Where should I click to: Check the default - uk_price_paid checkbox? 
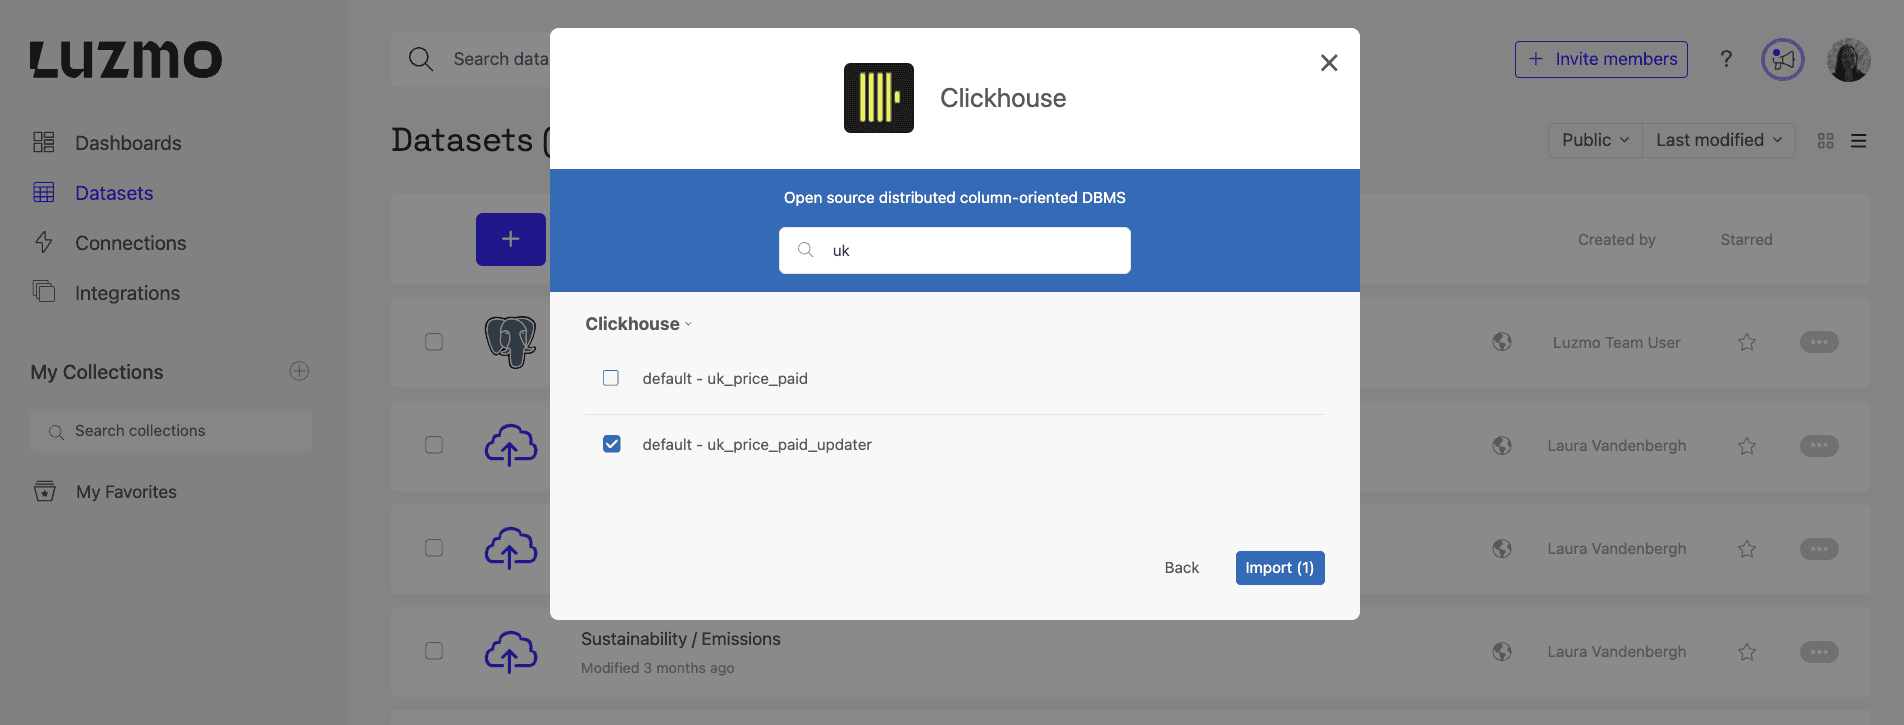pyautogui.click(x=611, y=378)
